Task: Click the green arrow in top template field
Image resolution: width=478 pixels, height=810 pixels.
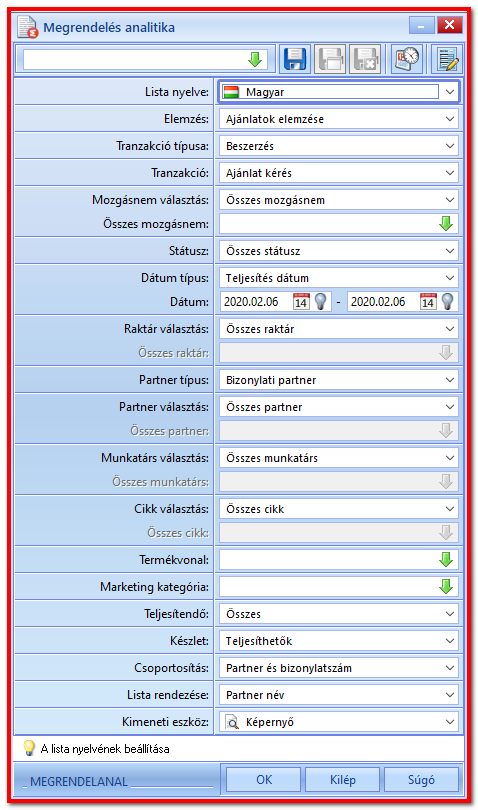Action: click(255, 59)
